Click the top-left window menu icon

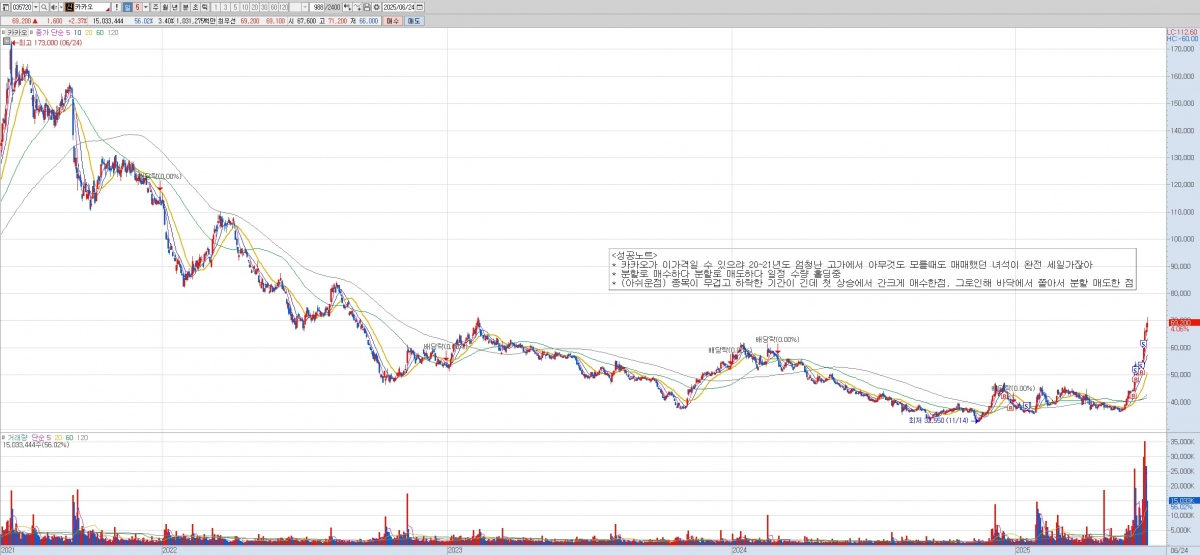[5, 6]
